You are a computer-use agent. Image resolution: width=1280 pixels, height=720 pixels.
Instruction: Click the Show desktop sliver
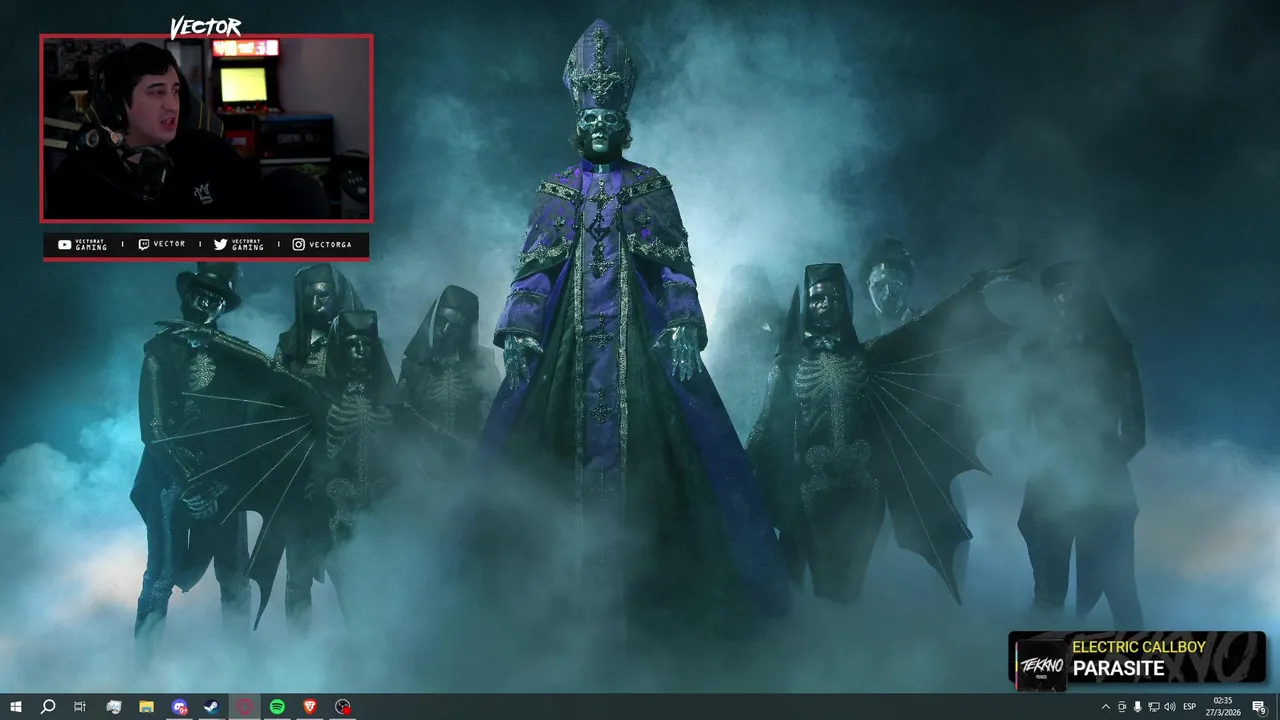pyautogui.click(x=1277, y=707)
